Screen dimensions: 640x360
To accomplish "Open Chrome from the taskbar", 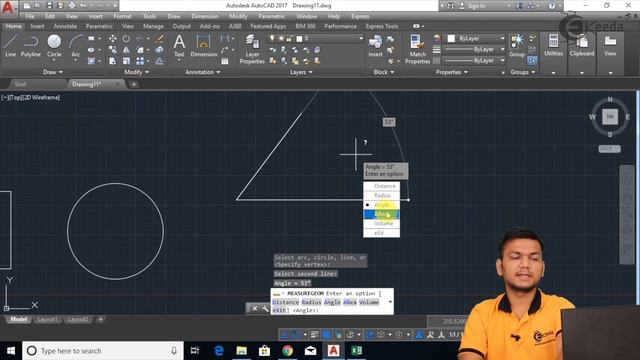I will coord(287,351).
